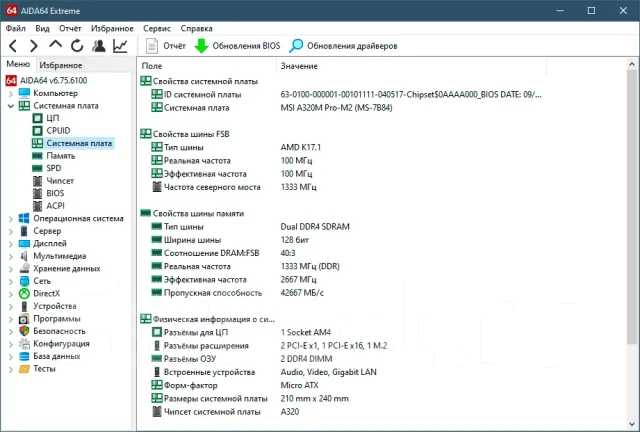
Task: Open the Файл menu
Action: (16, 29)
